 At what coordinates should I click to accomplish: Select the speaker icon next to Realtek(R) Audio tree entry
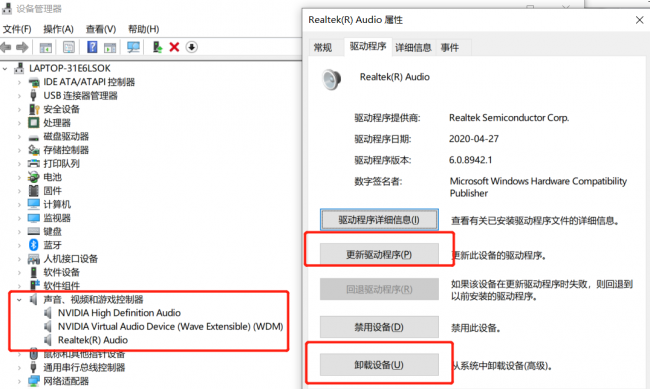(x=48, y=340)
